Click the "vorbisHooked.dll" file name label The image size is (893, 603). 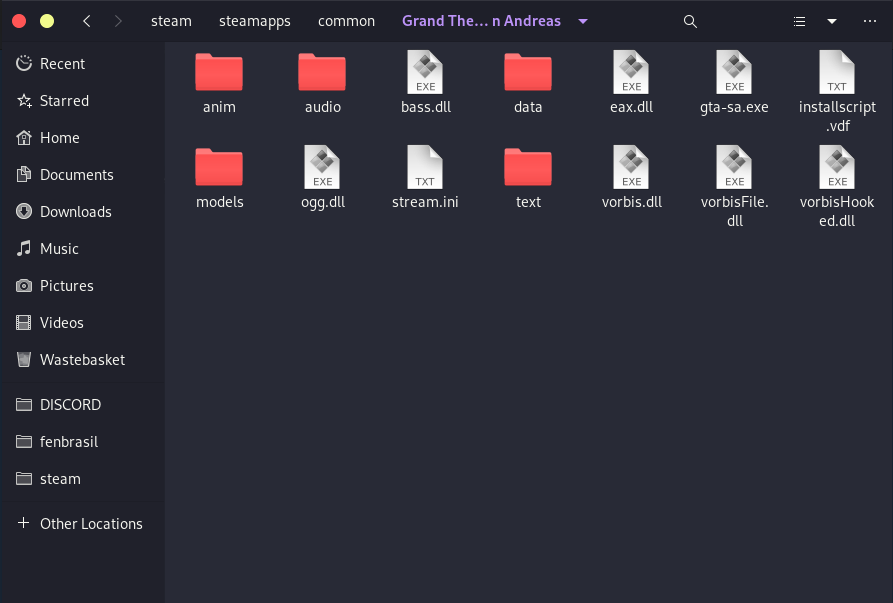coord(837,211)
